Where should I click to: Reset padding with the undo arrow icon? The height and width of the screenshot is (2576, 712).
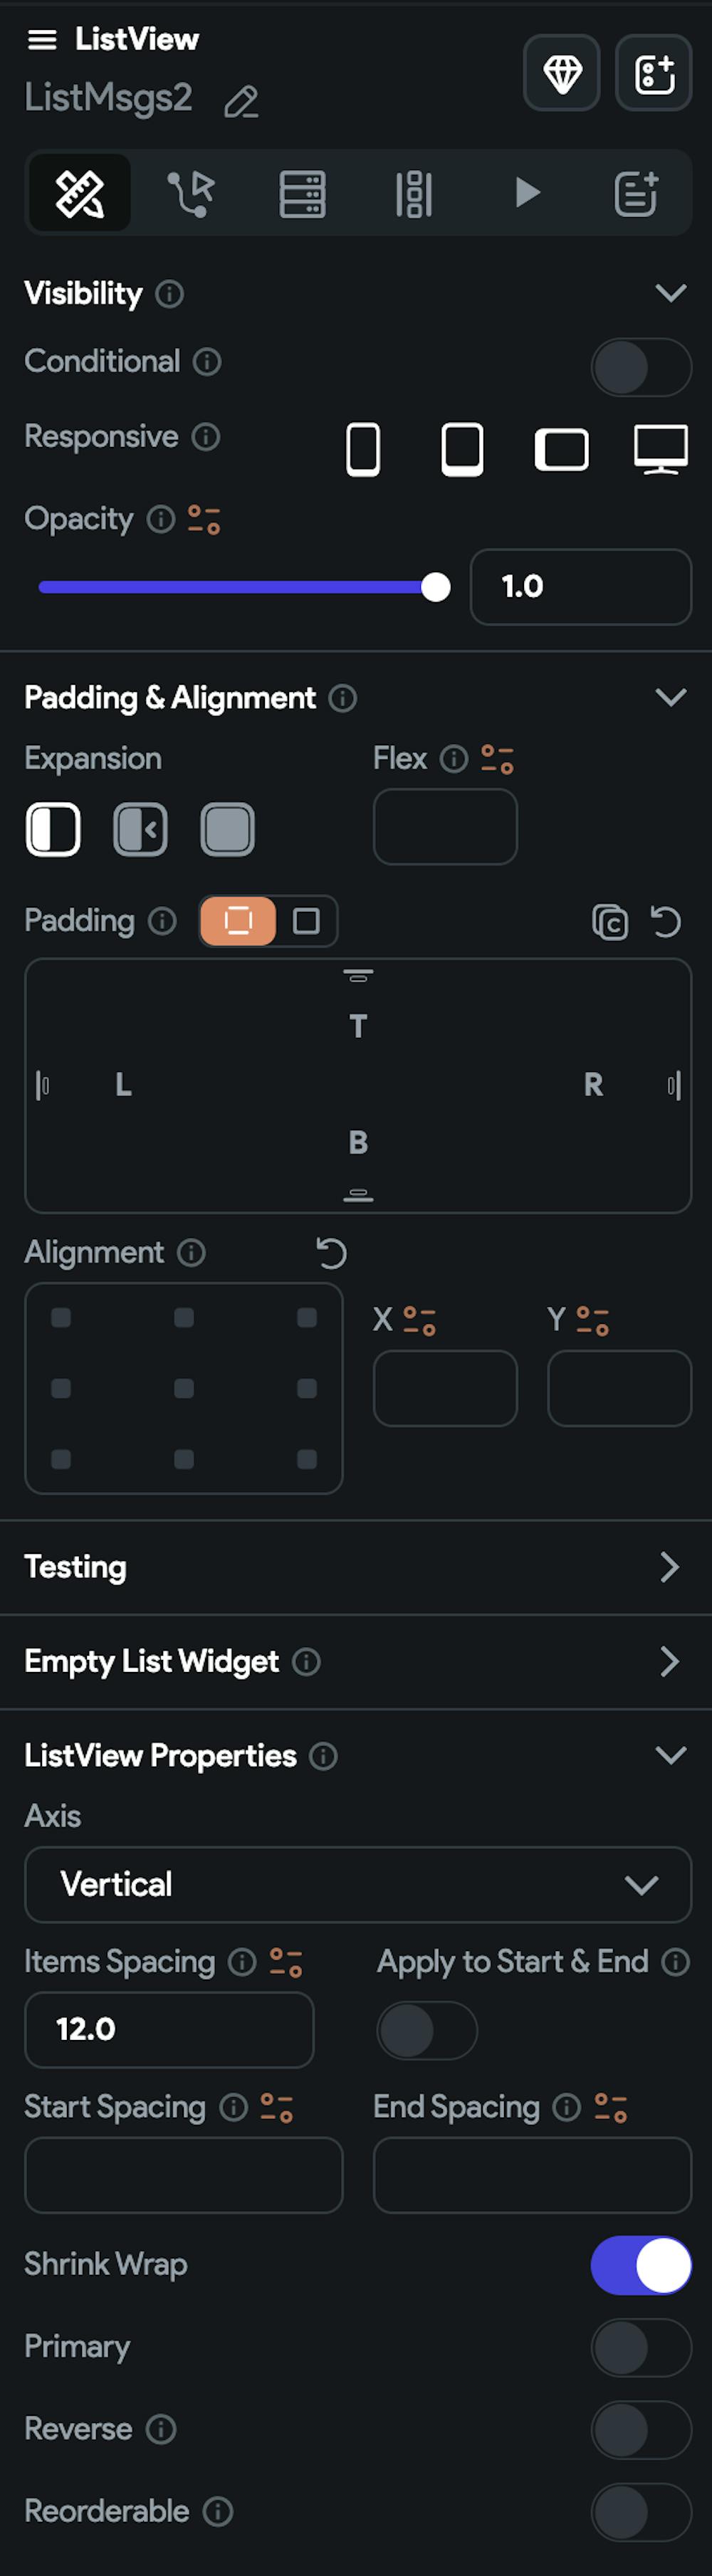pyautogui.click(x=666, y=921)
